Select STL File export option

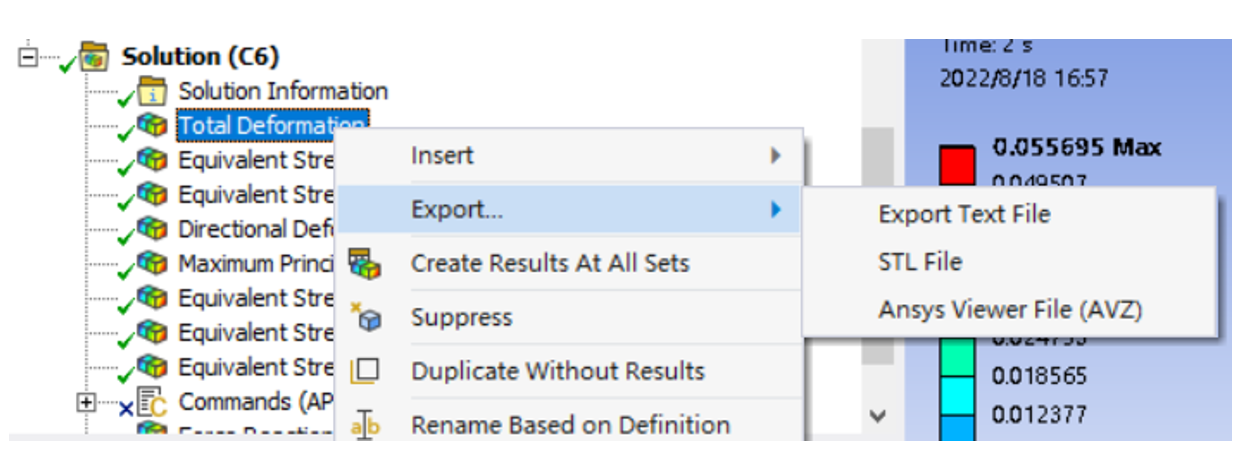point(920,262)
